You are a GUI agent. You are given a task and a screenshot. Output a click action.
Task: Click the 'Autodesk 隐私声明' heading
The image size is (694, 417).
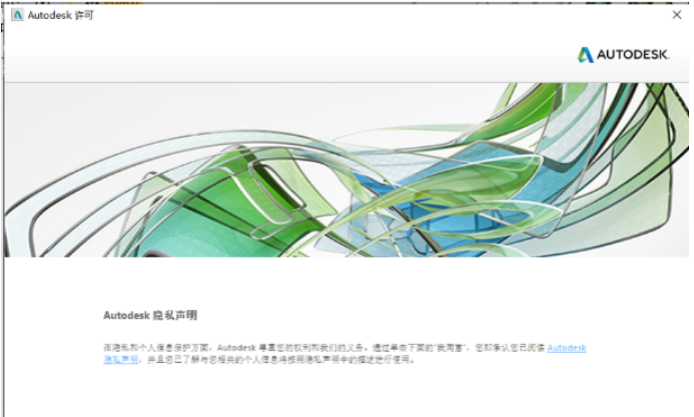[x=150, y=315]
